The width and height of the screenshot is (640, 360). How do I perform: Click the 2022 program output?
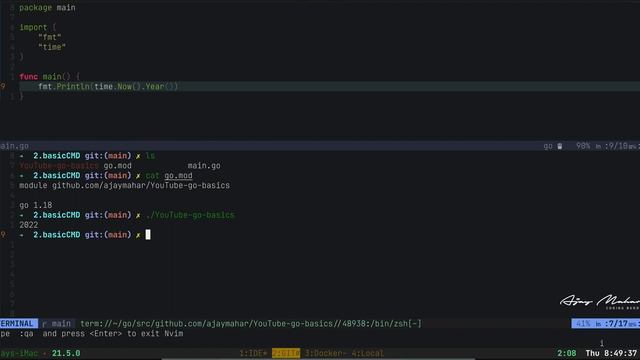click(x=29, y=225)
